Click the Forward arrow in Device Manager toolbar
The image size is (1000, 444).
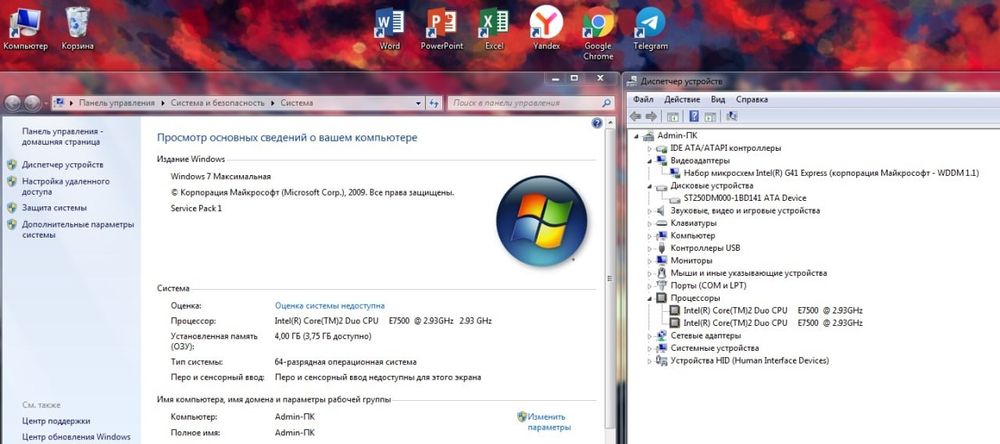(651, 116)
